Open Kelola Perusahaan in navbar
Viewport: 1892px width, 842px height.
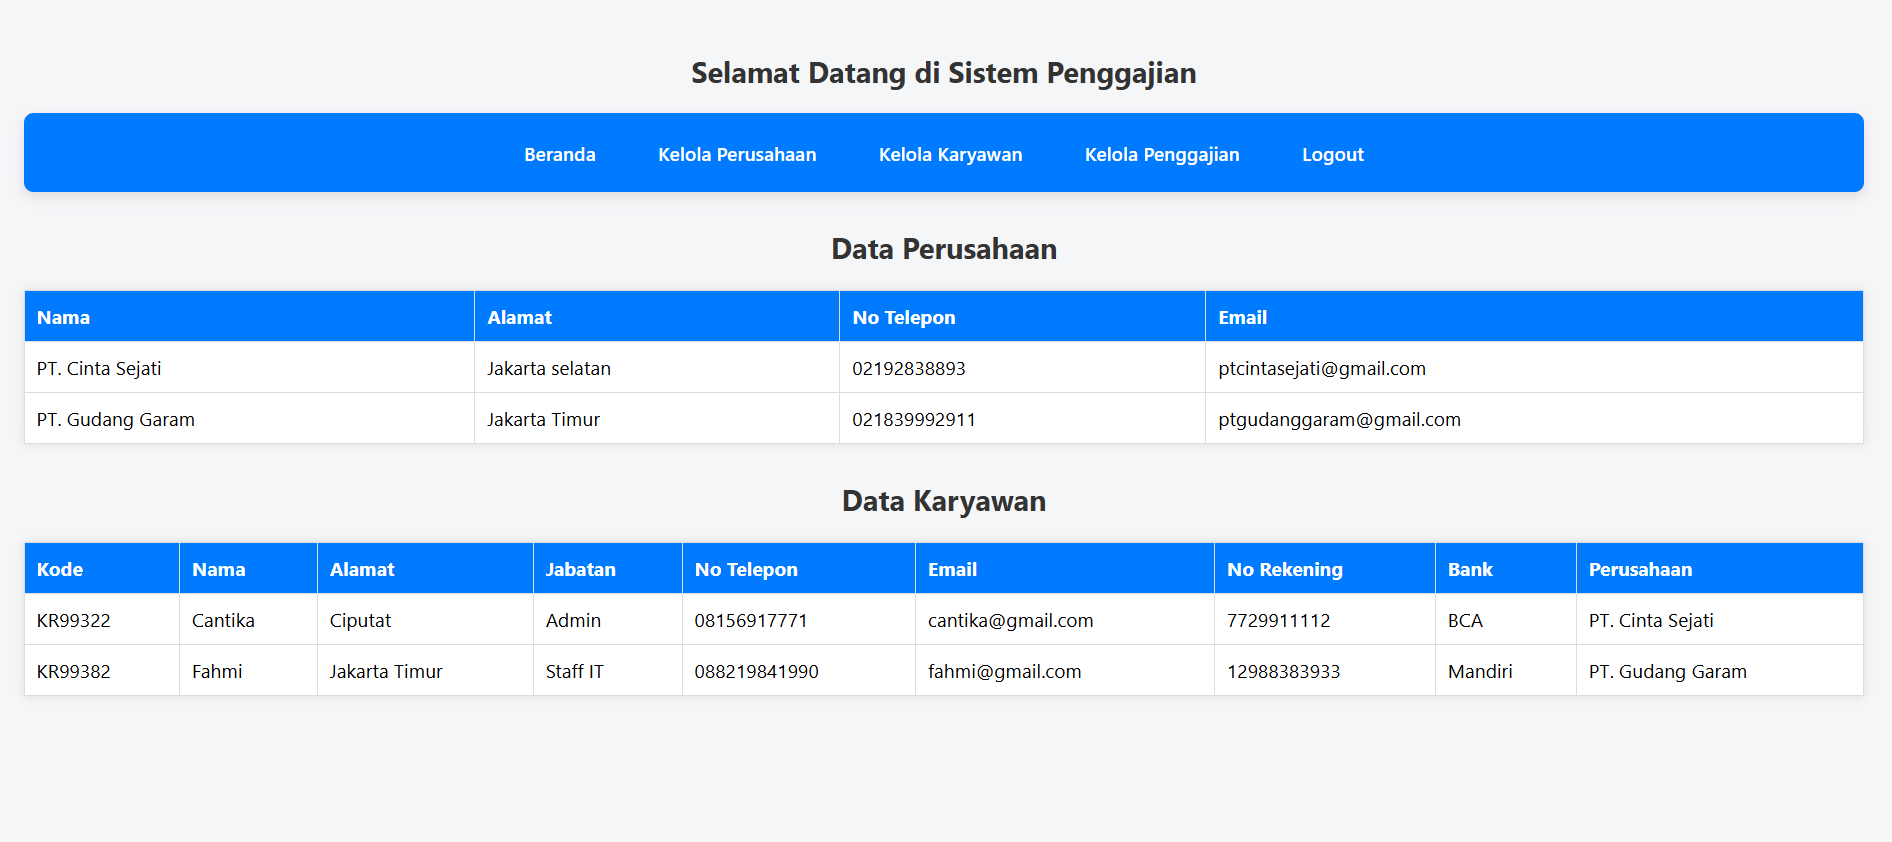(x=737, y=155)
